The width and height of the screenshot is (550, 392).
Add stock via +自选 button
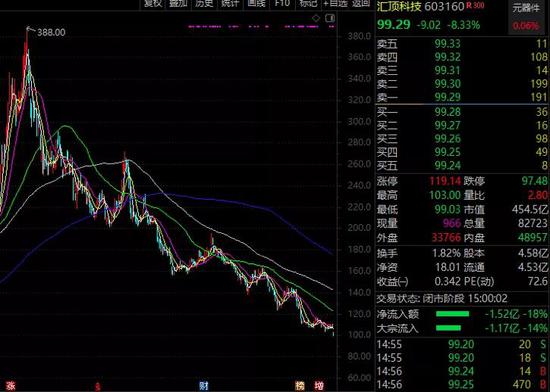click(x=336, y=4)
